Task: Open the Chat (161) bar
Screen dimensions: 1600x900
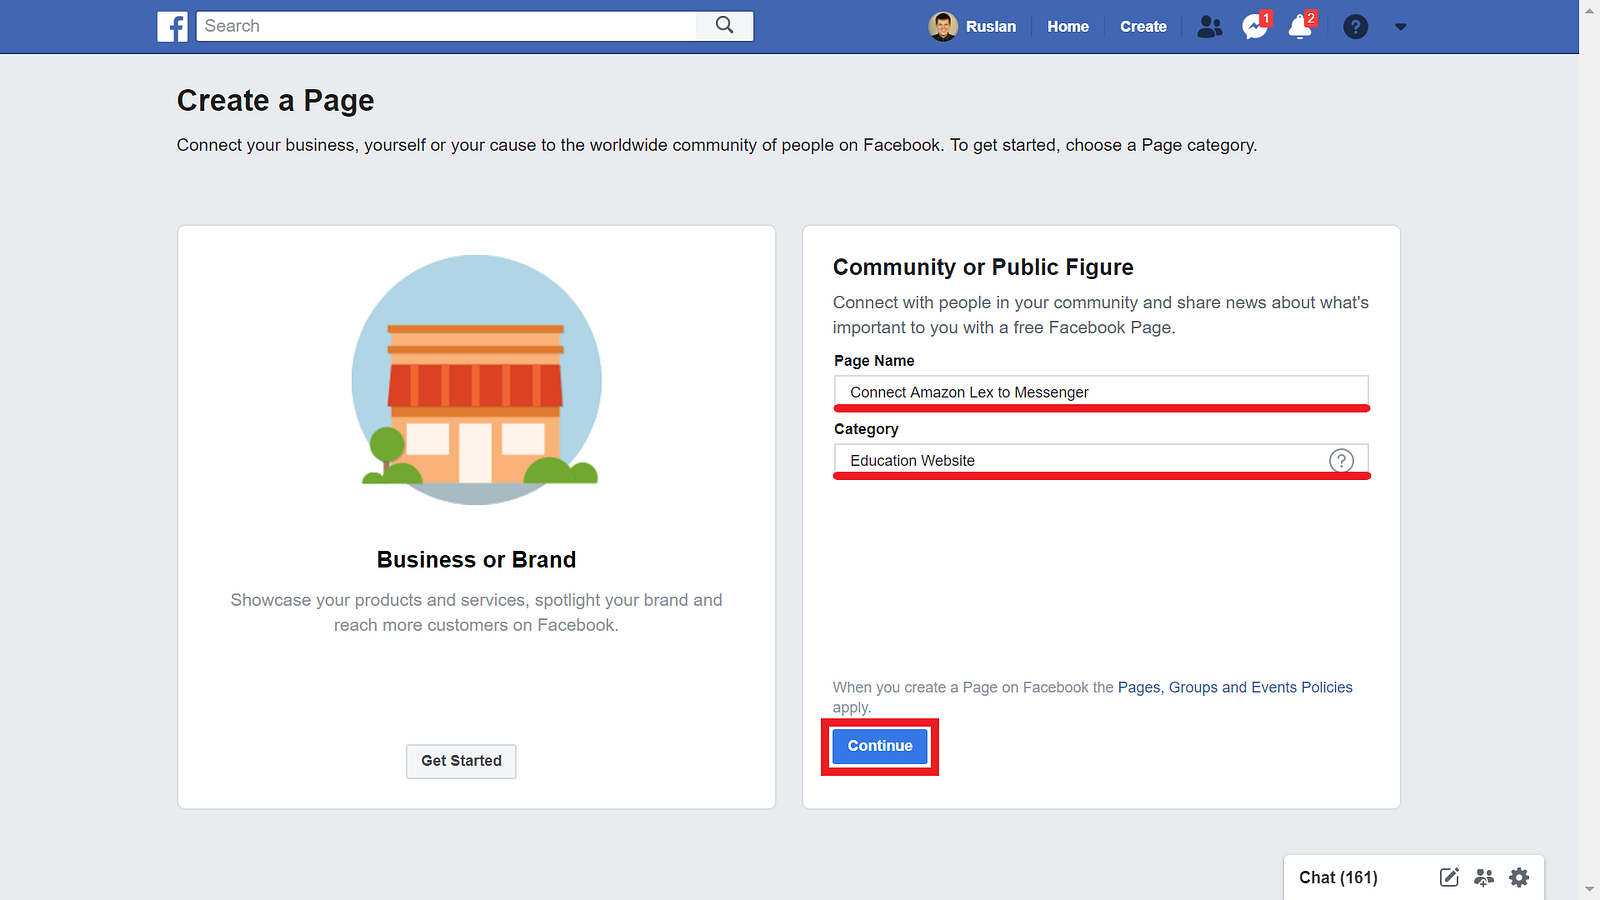Action: click(1338, 877)
